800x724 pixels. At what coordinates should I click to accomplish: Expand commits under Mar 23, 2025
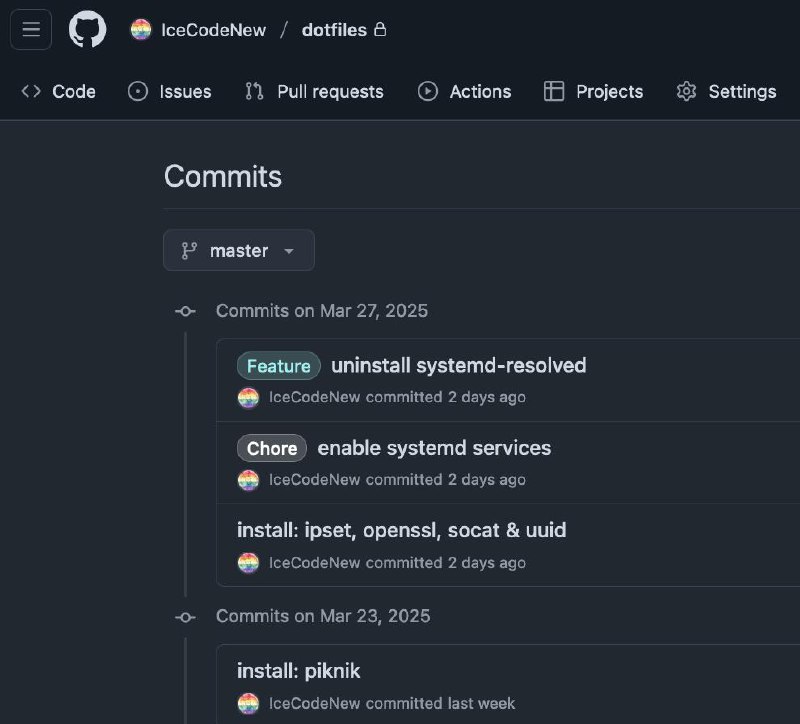(185, 616)
